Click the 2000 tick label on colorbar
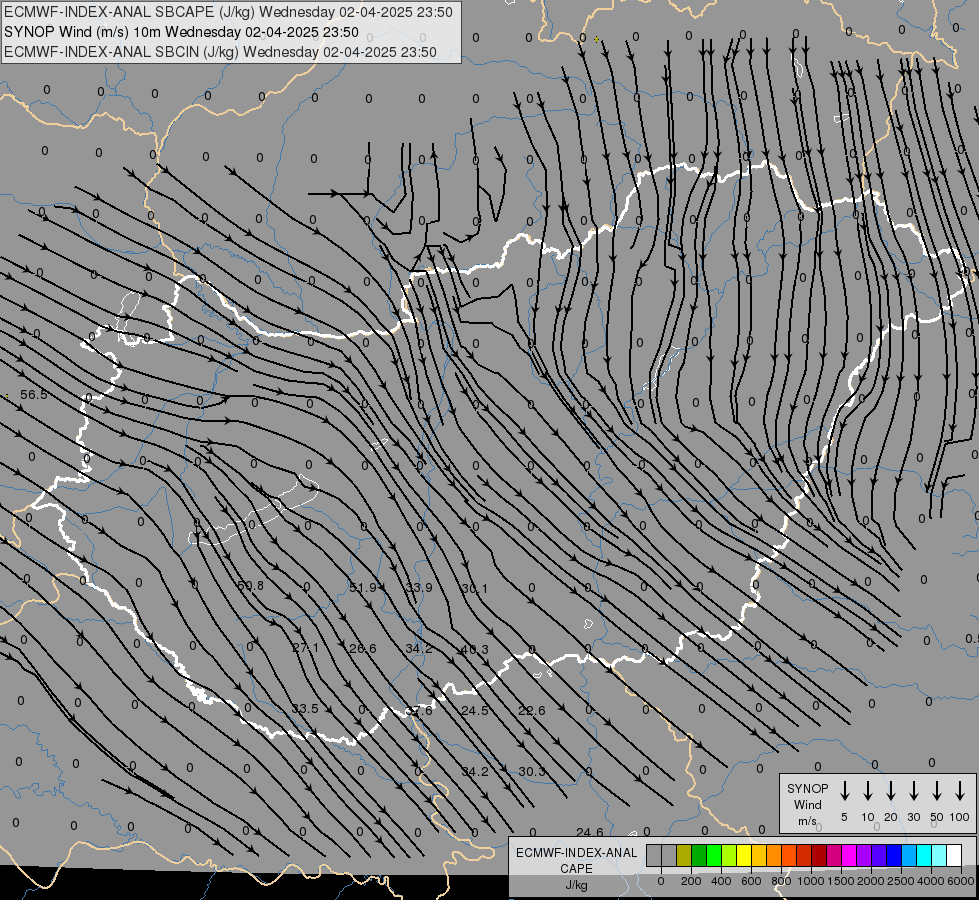 (x=871, y=881)
